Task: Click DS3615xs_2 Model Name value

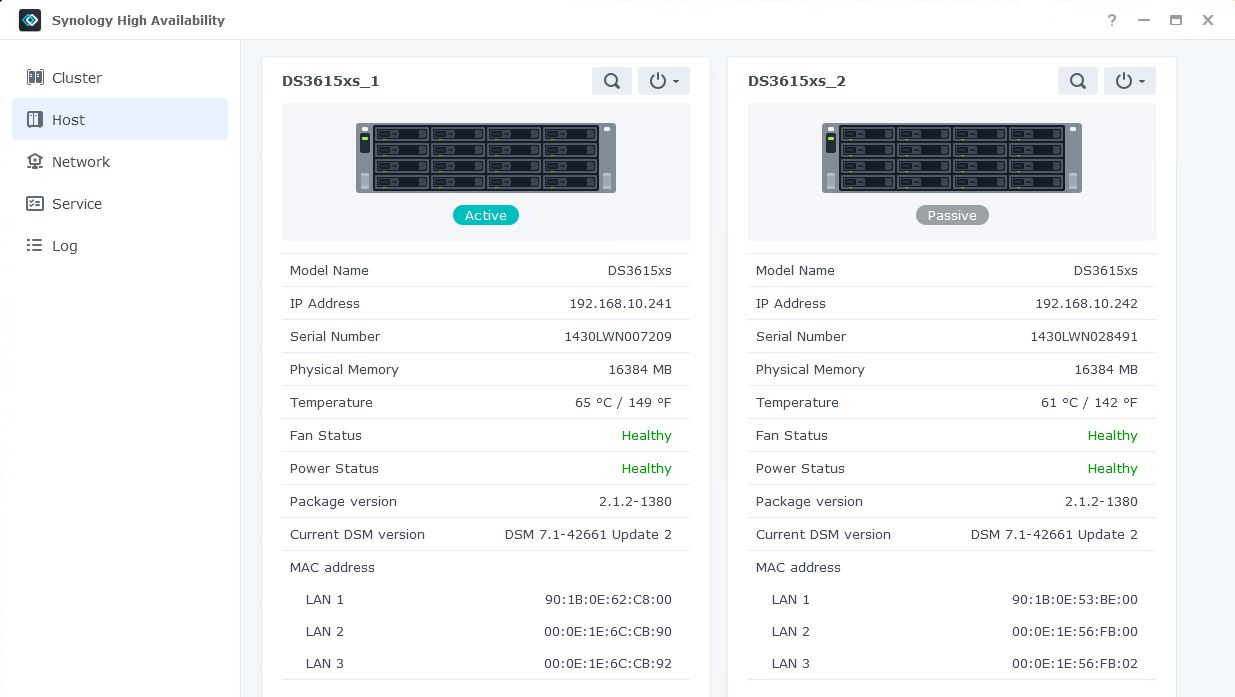Action: tap(1106, 270)
